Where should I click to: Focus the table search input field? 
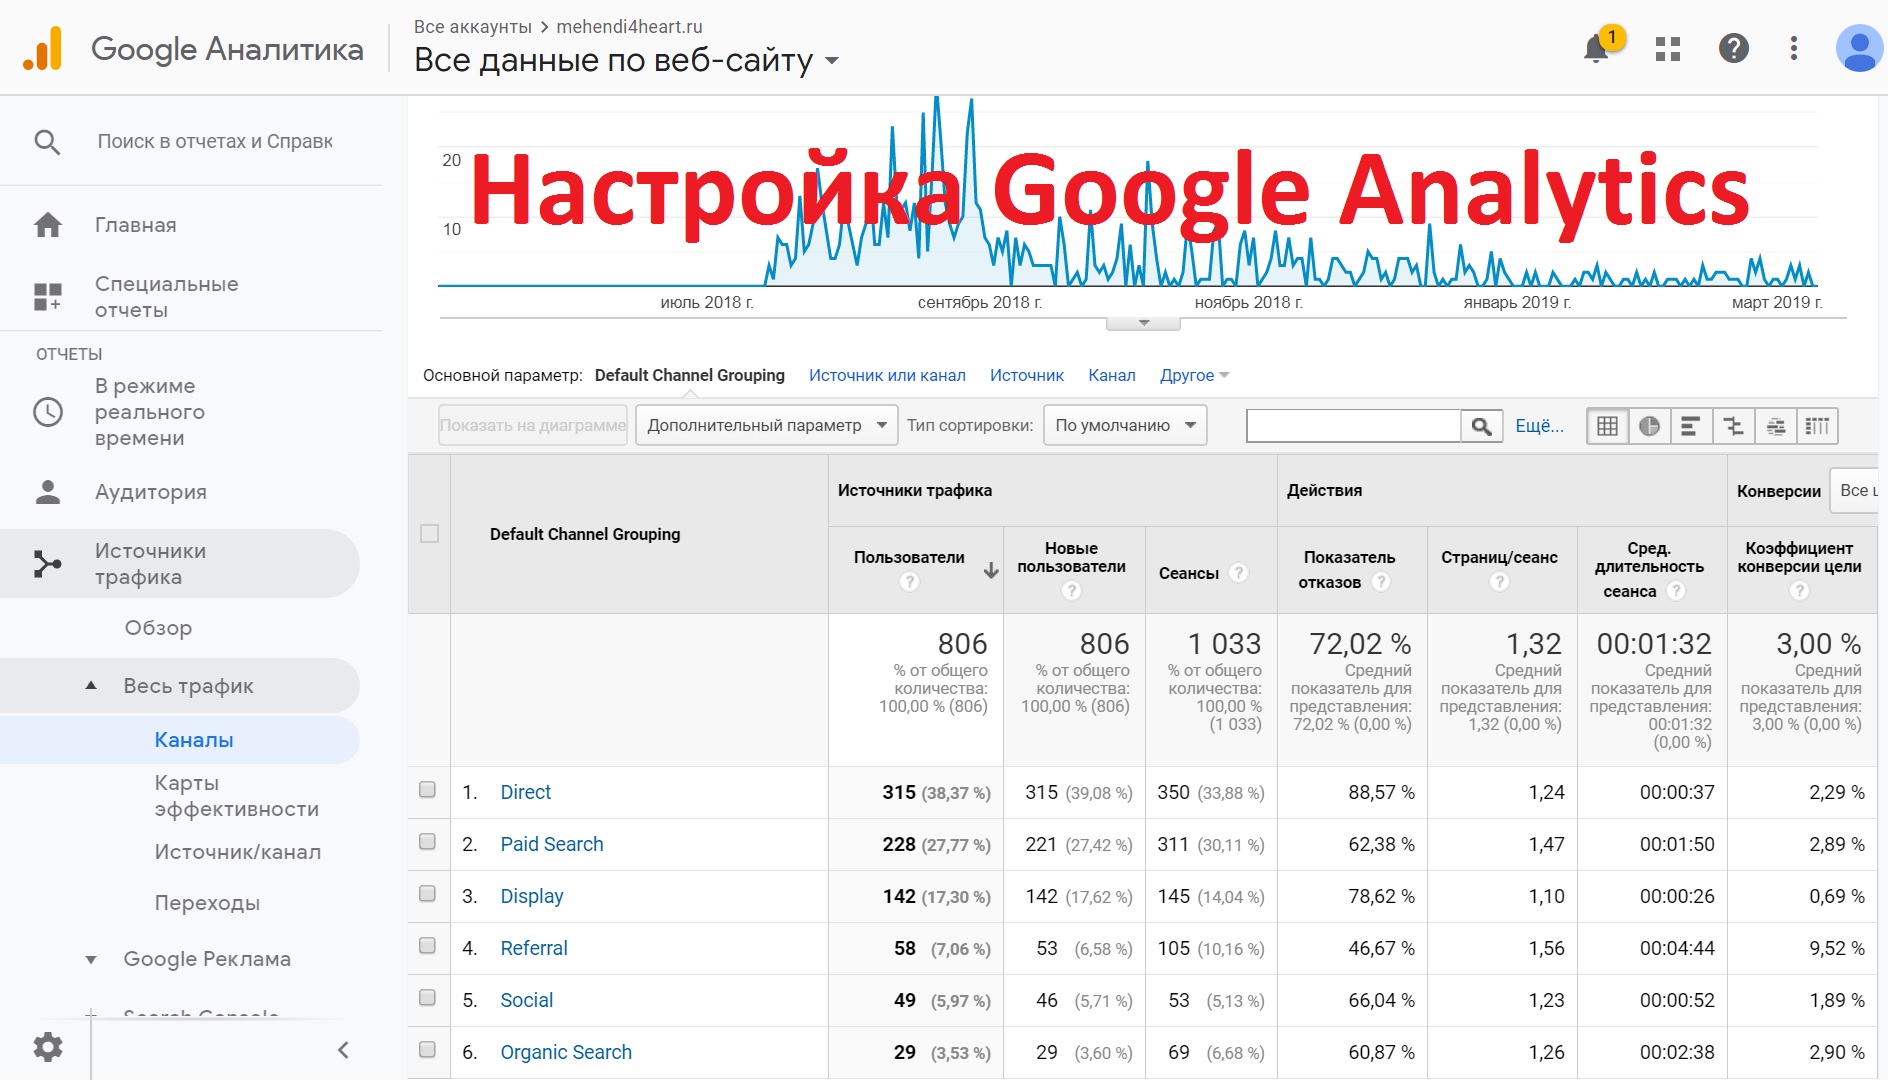click(1354, 426)
